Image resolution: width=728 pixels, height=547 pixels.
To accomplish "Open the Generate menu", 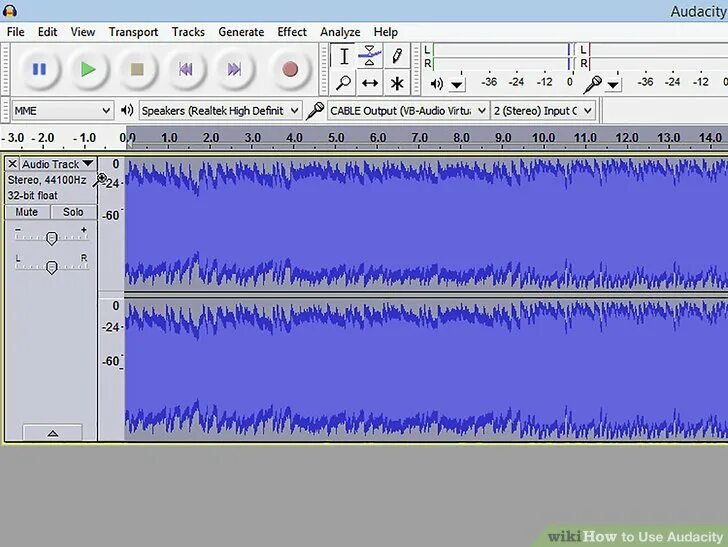I will click(x=241, y=32).
